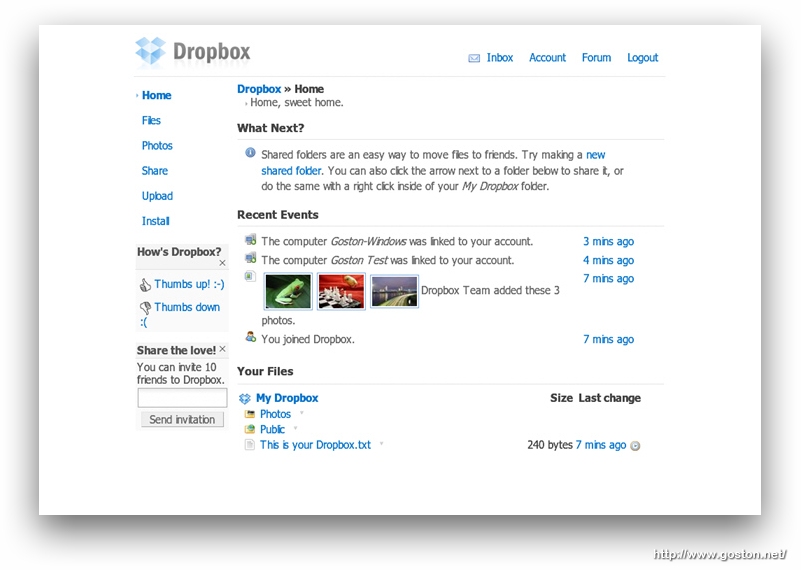This screenshot has width=801, height=570.
Task: Click the My Dropbox box icon
Action: [245, 398]
